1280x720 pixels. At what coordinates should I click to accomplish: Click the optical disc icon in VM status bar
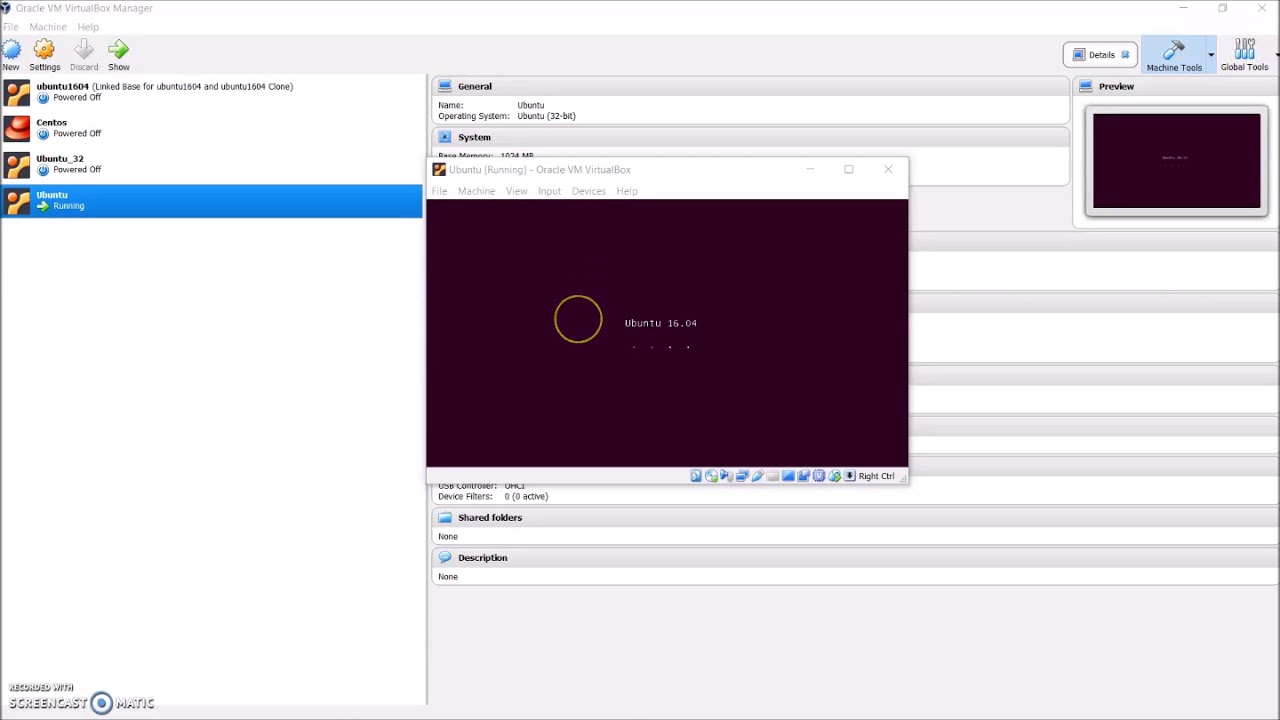click(x=711, y=476)
